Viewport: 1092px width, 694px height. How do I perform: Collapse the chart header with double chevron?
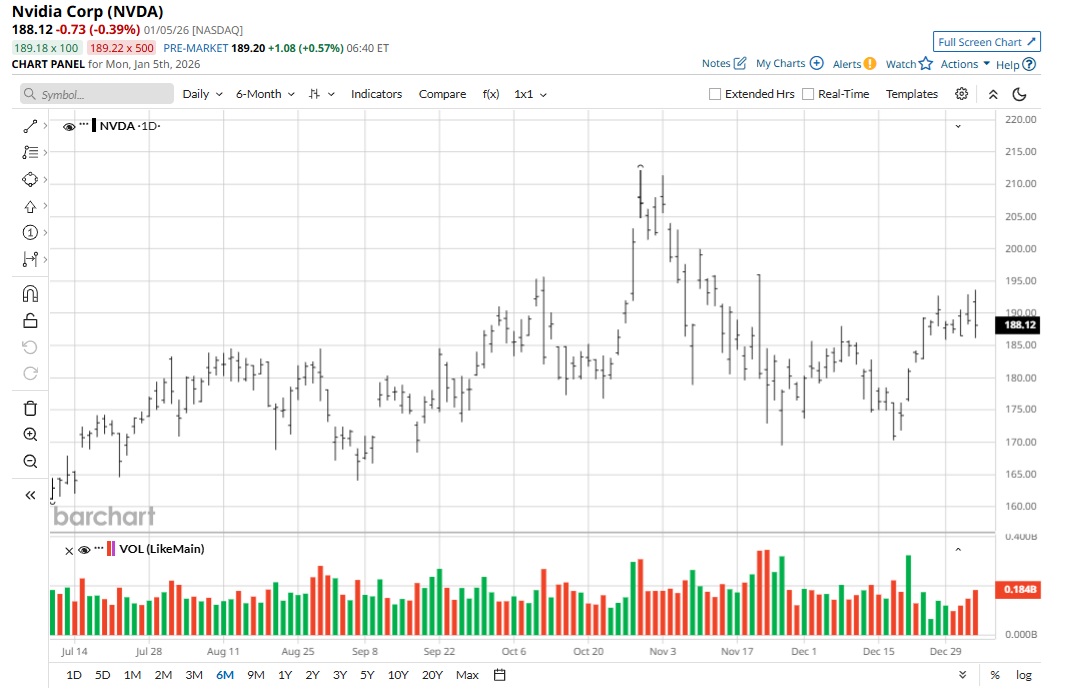[993, 94]
